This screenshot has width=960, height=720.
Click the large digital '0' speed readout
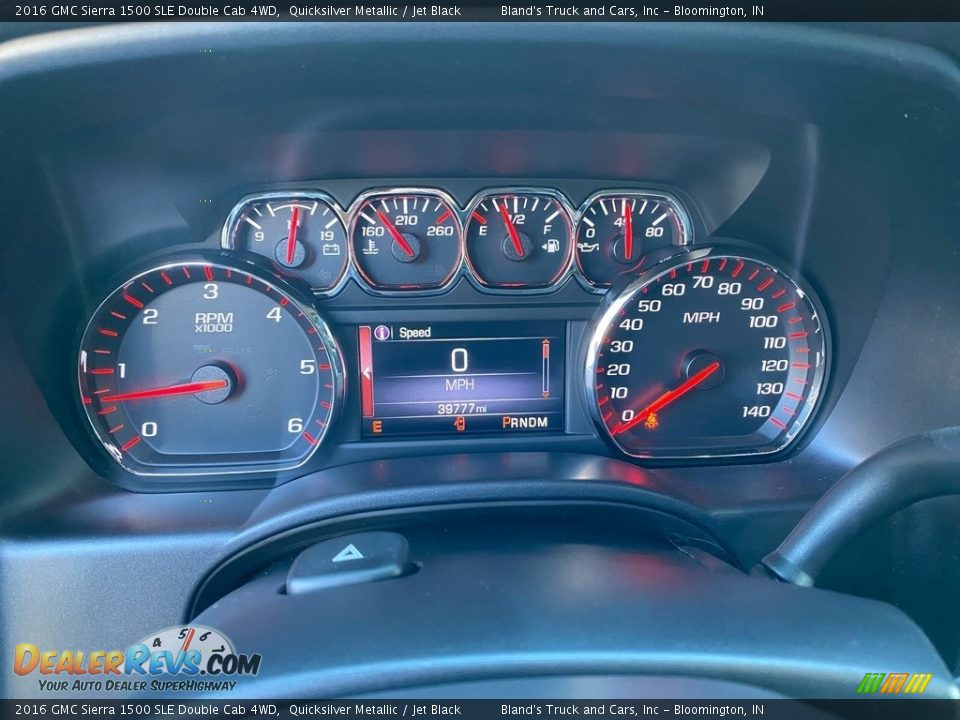pyautogui.click(x=459, y=360)
